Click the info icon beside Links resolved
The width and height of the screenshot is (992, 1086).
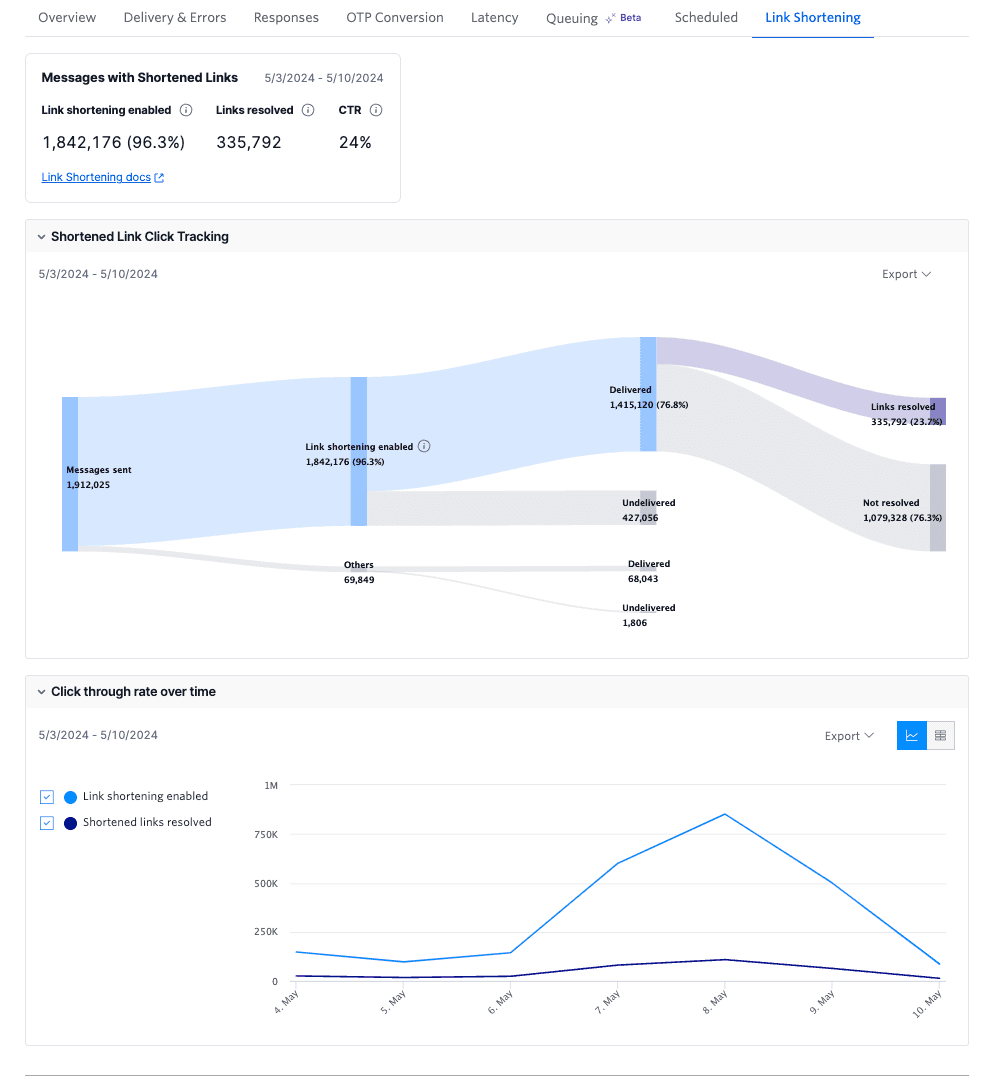point(307,110)
